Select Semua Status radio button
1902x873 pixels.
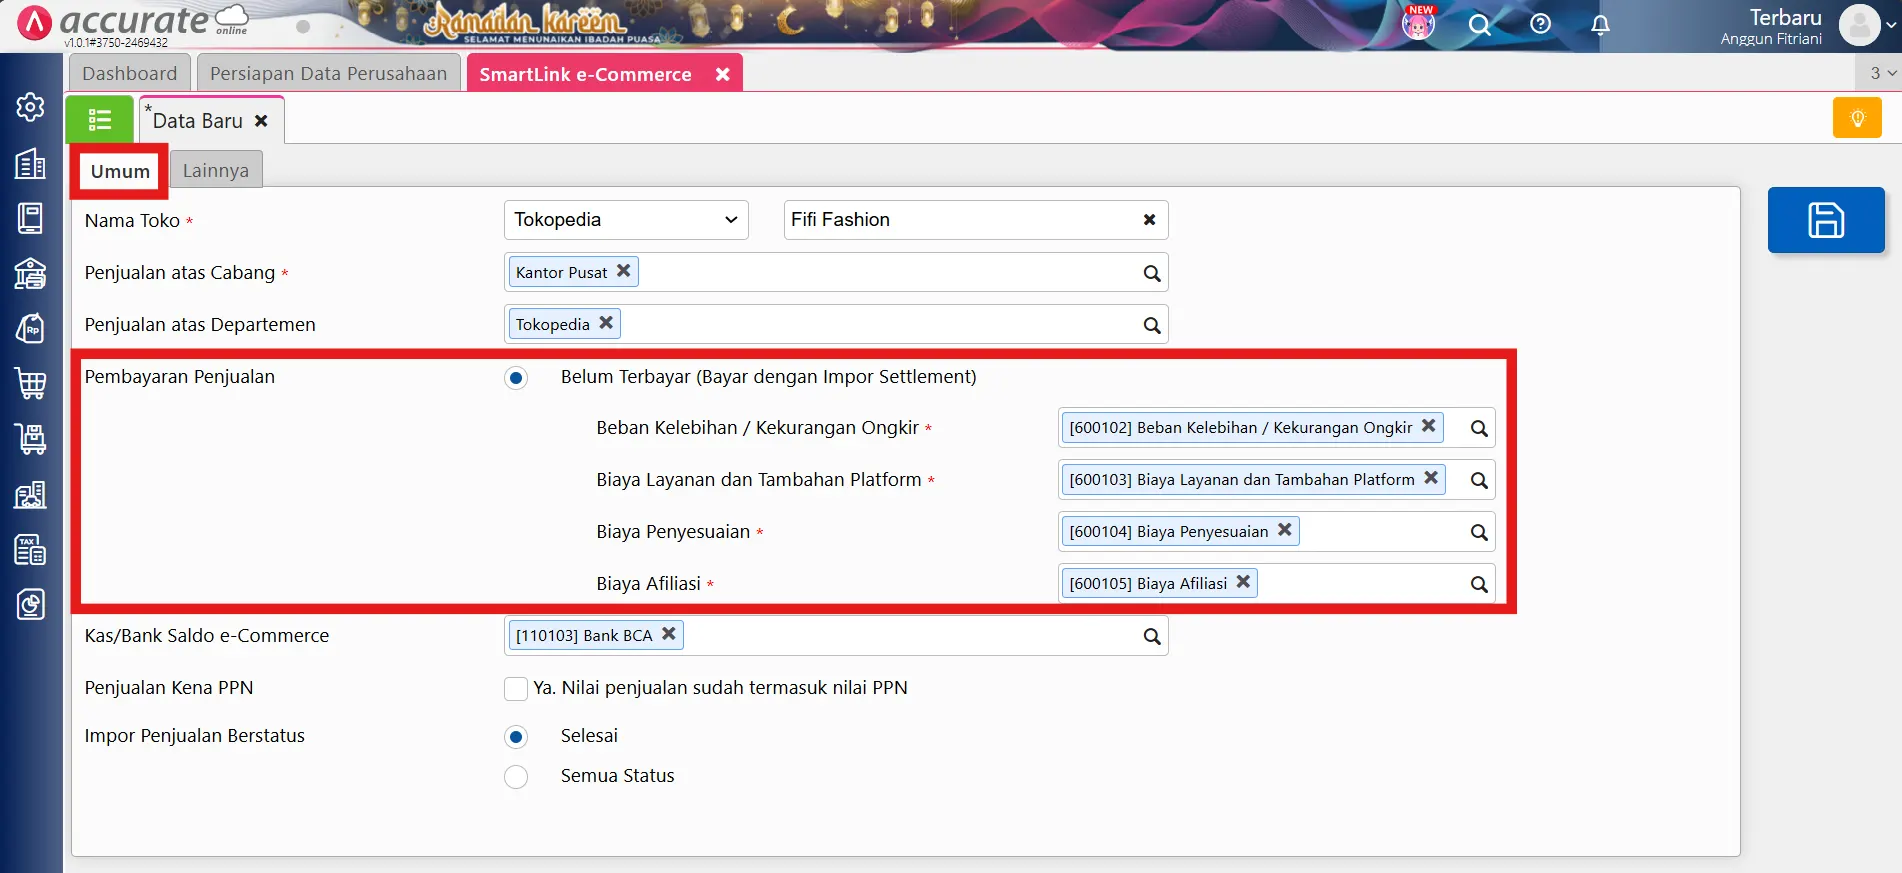[x=516, y=777]
